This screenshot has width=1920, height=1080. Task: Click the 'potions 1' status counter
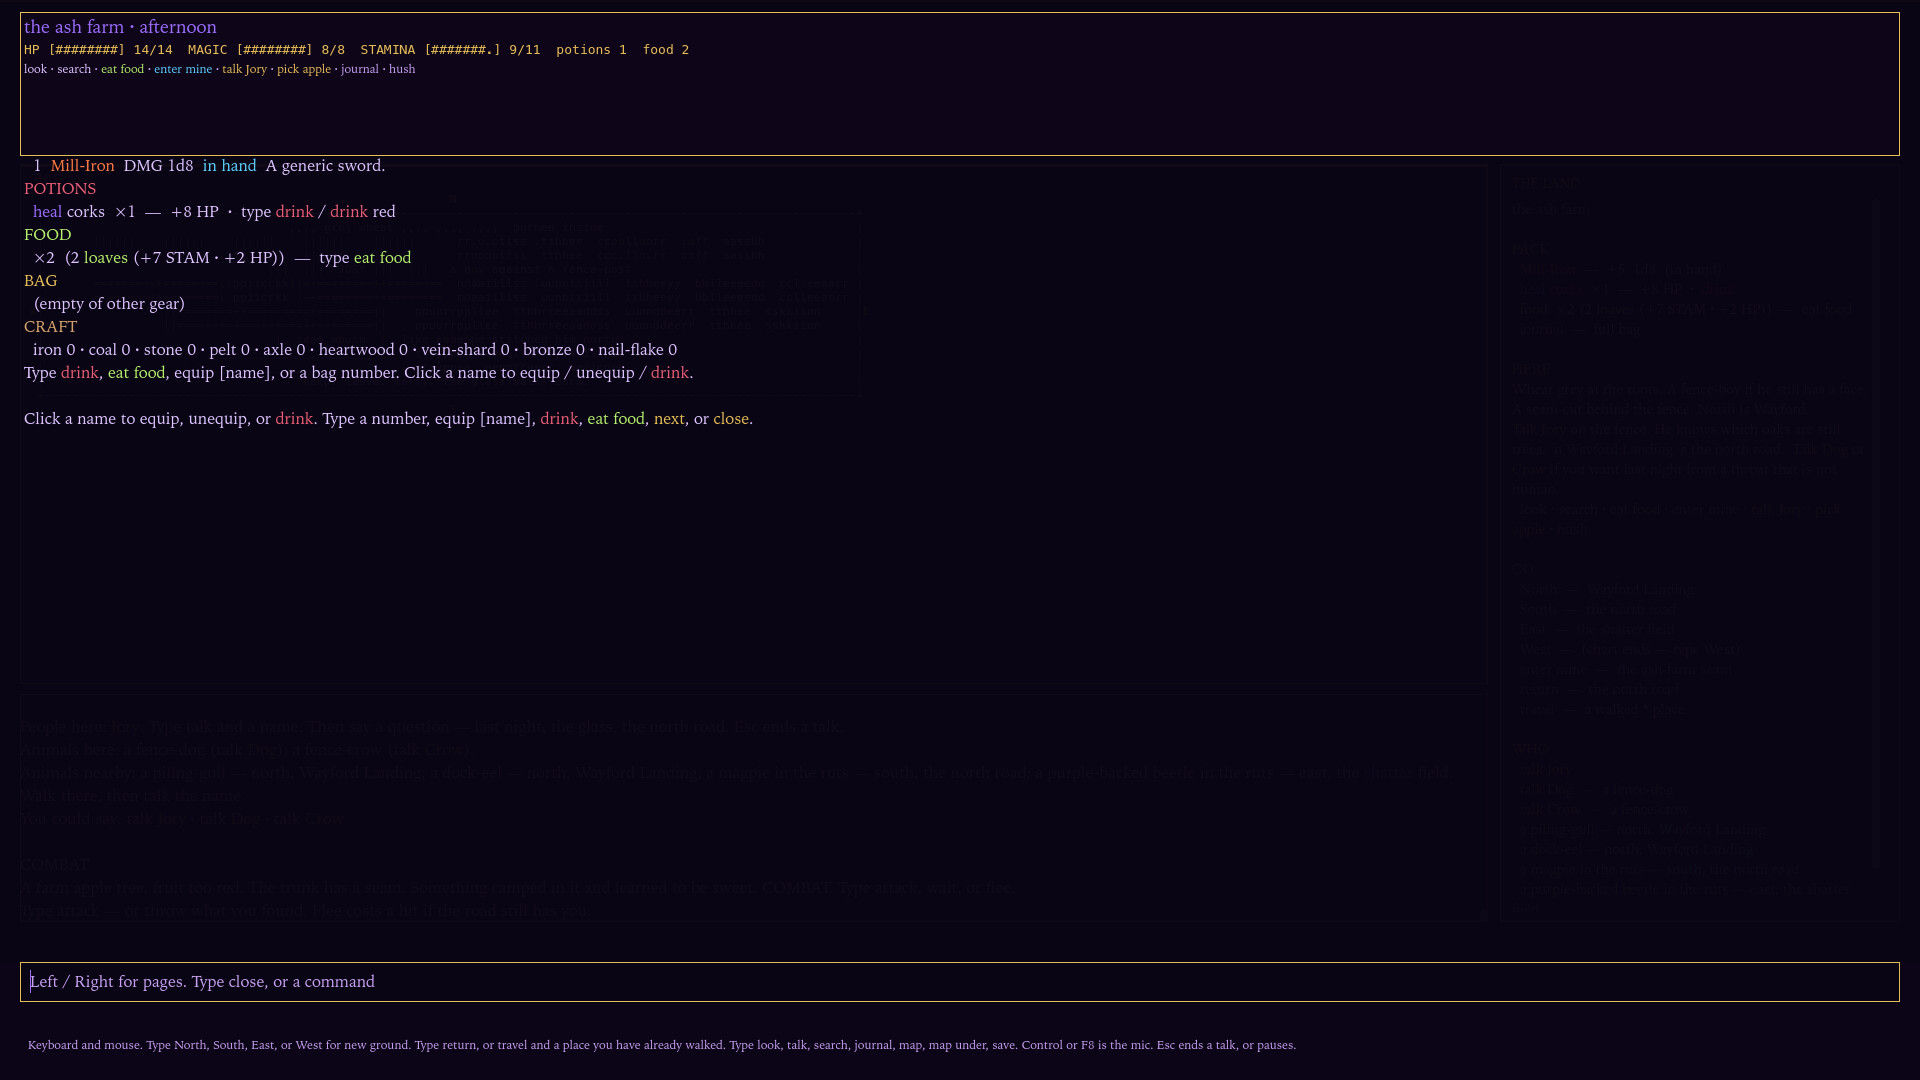pyautogui.click(x=591, y=50)
